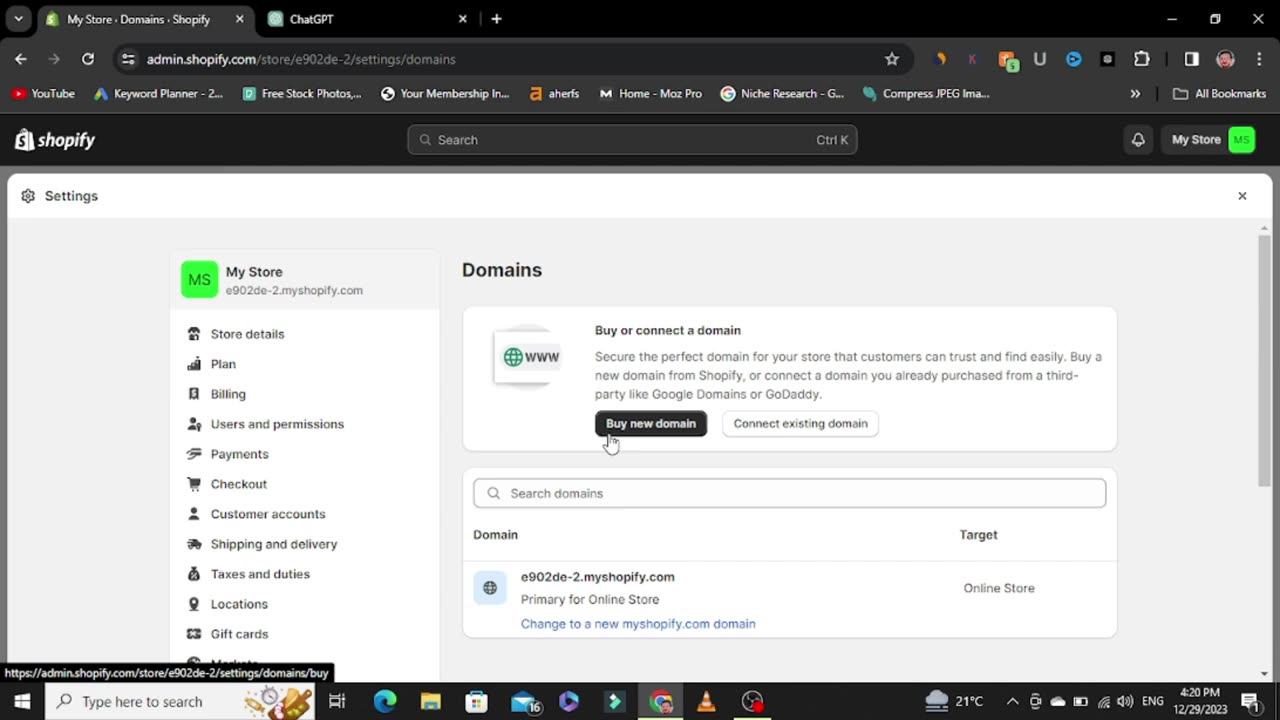Click the My Store green MS avatar
1280x720 pixels.
199,280
